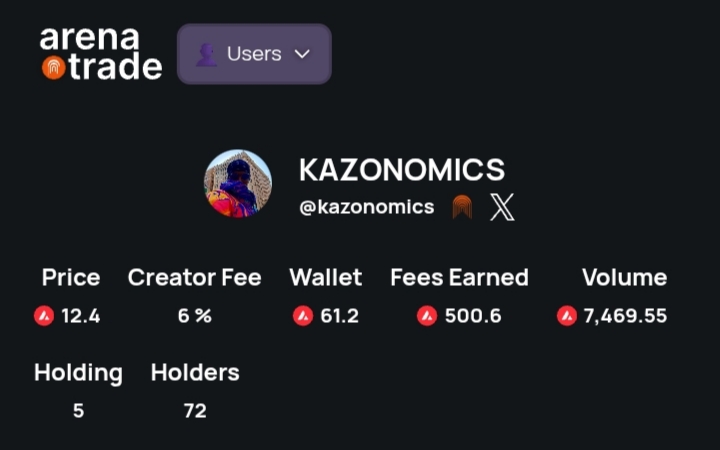Click the arena trade logo
The height and width of the screenshot is (450, 720).
click(100, 53)
